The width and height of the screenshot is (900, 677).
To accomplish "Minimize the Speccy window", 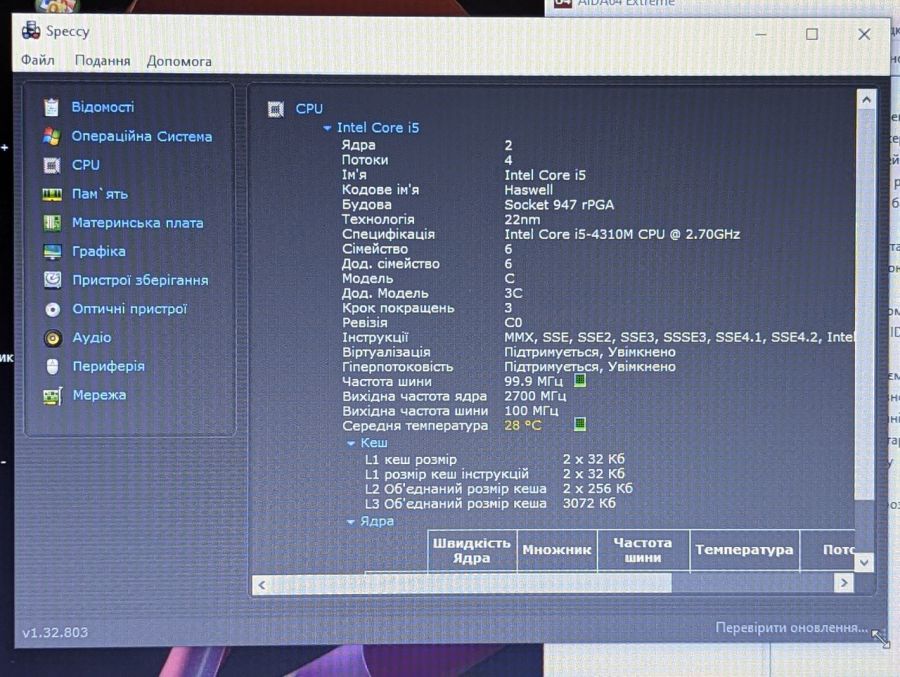I will click(x=761, y=34).
